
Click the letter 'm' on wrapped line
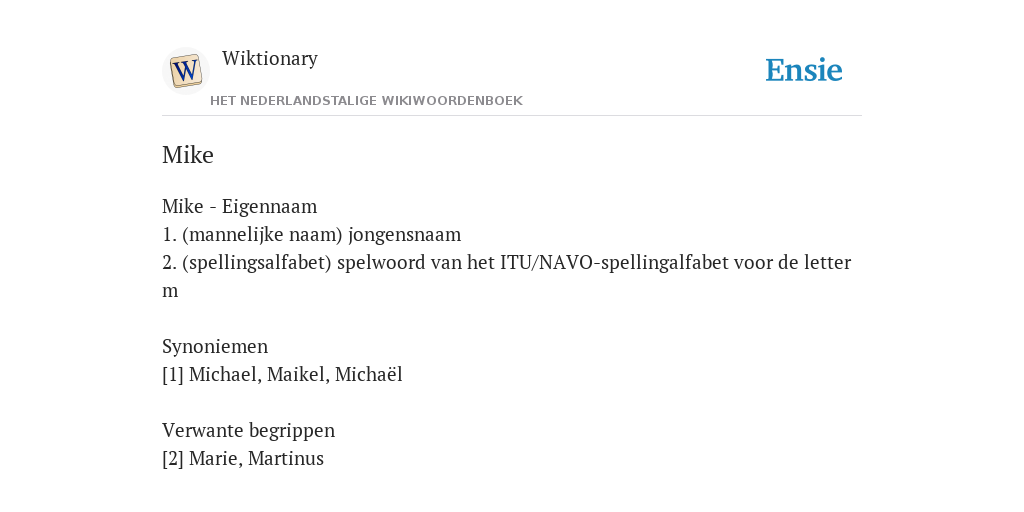(170, 291)
